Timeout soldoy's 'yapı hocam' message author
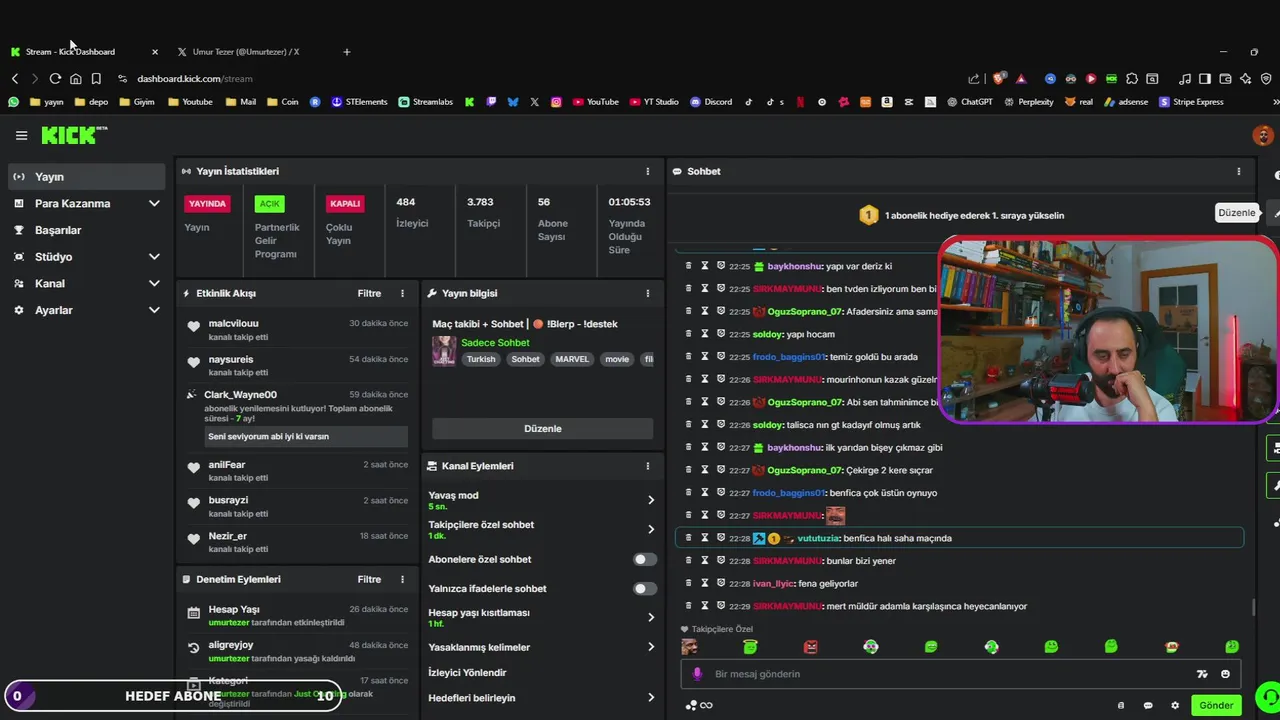The width and height of the screenshot is (1280, 720). coord(704,334)
